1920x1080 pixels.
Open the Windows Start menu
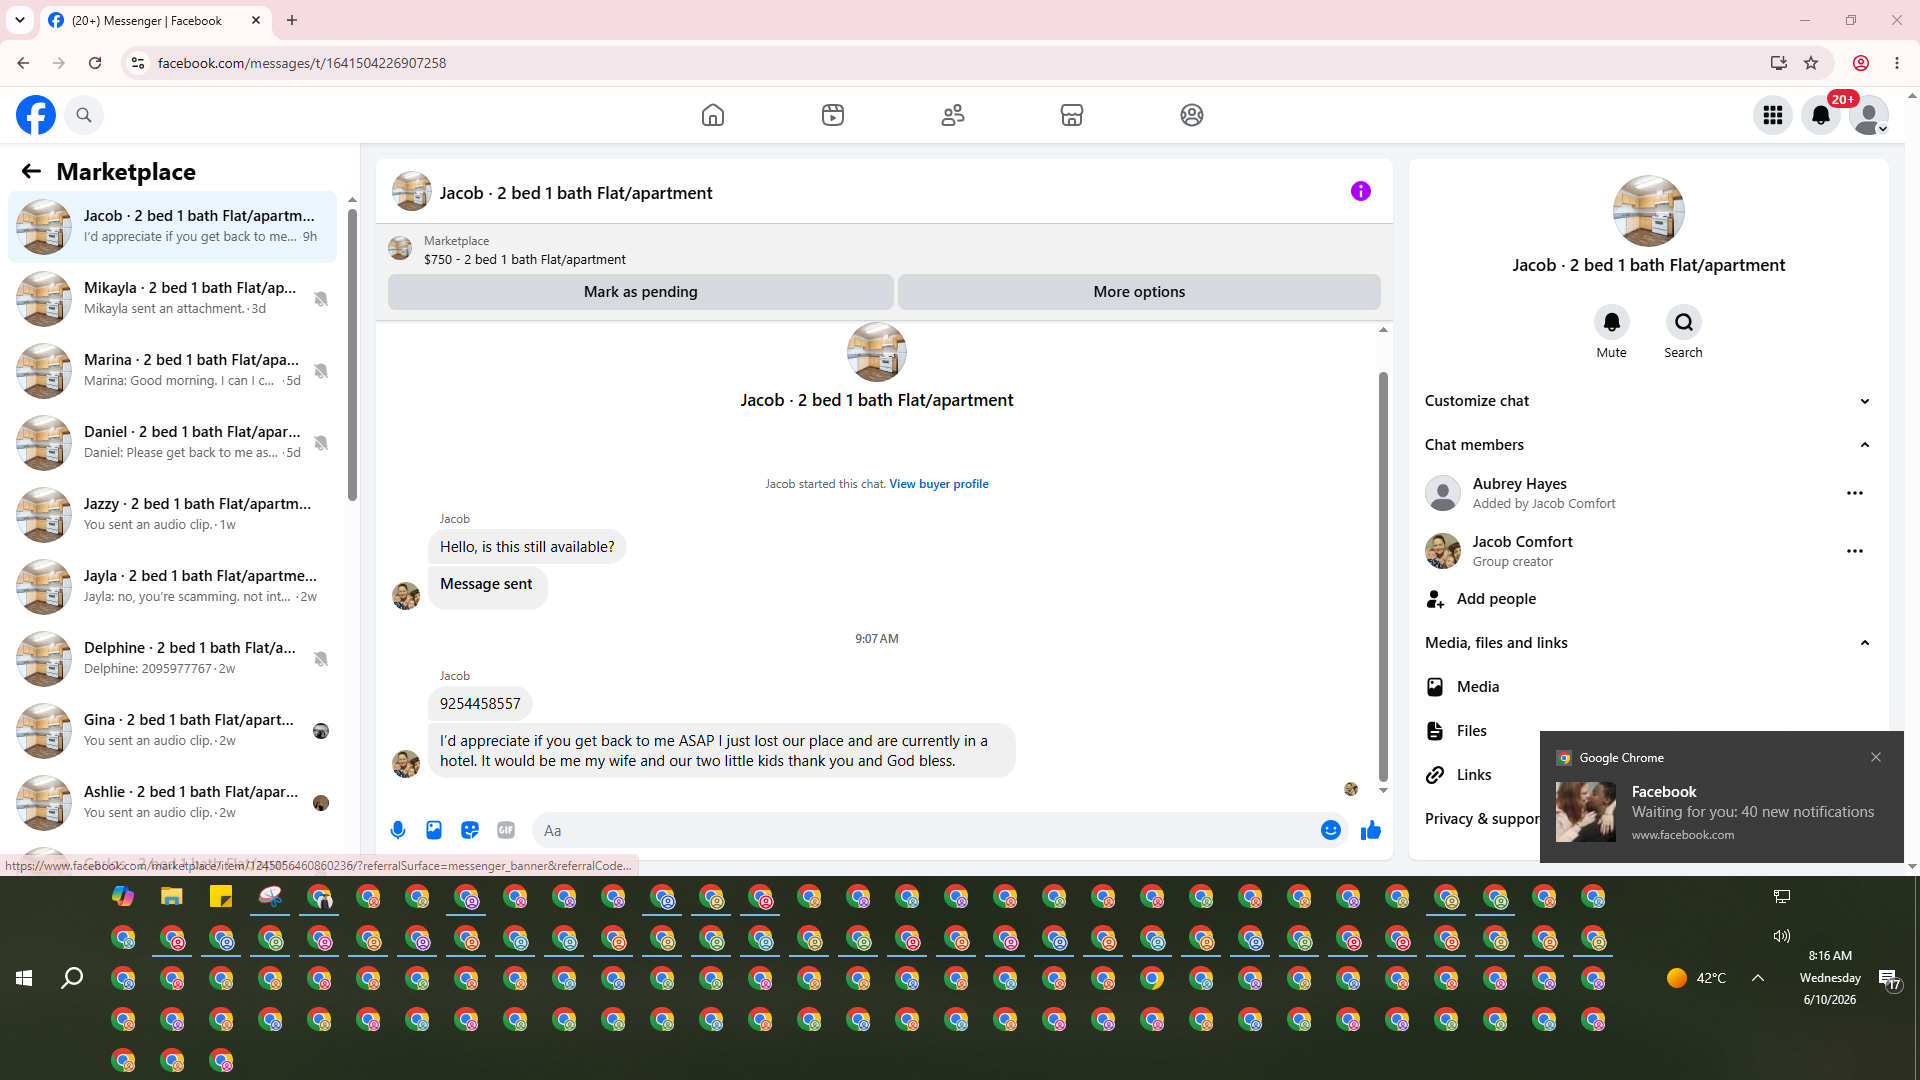pos(24,978)
